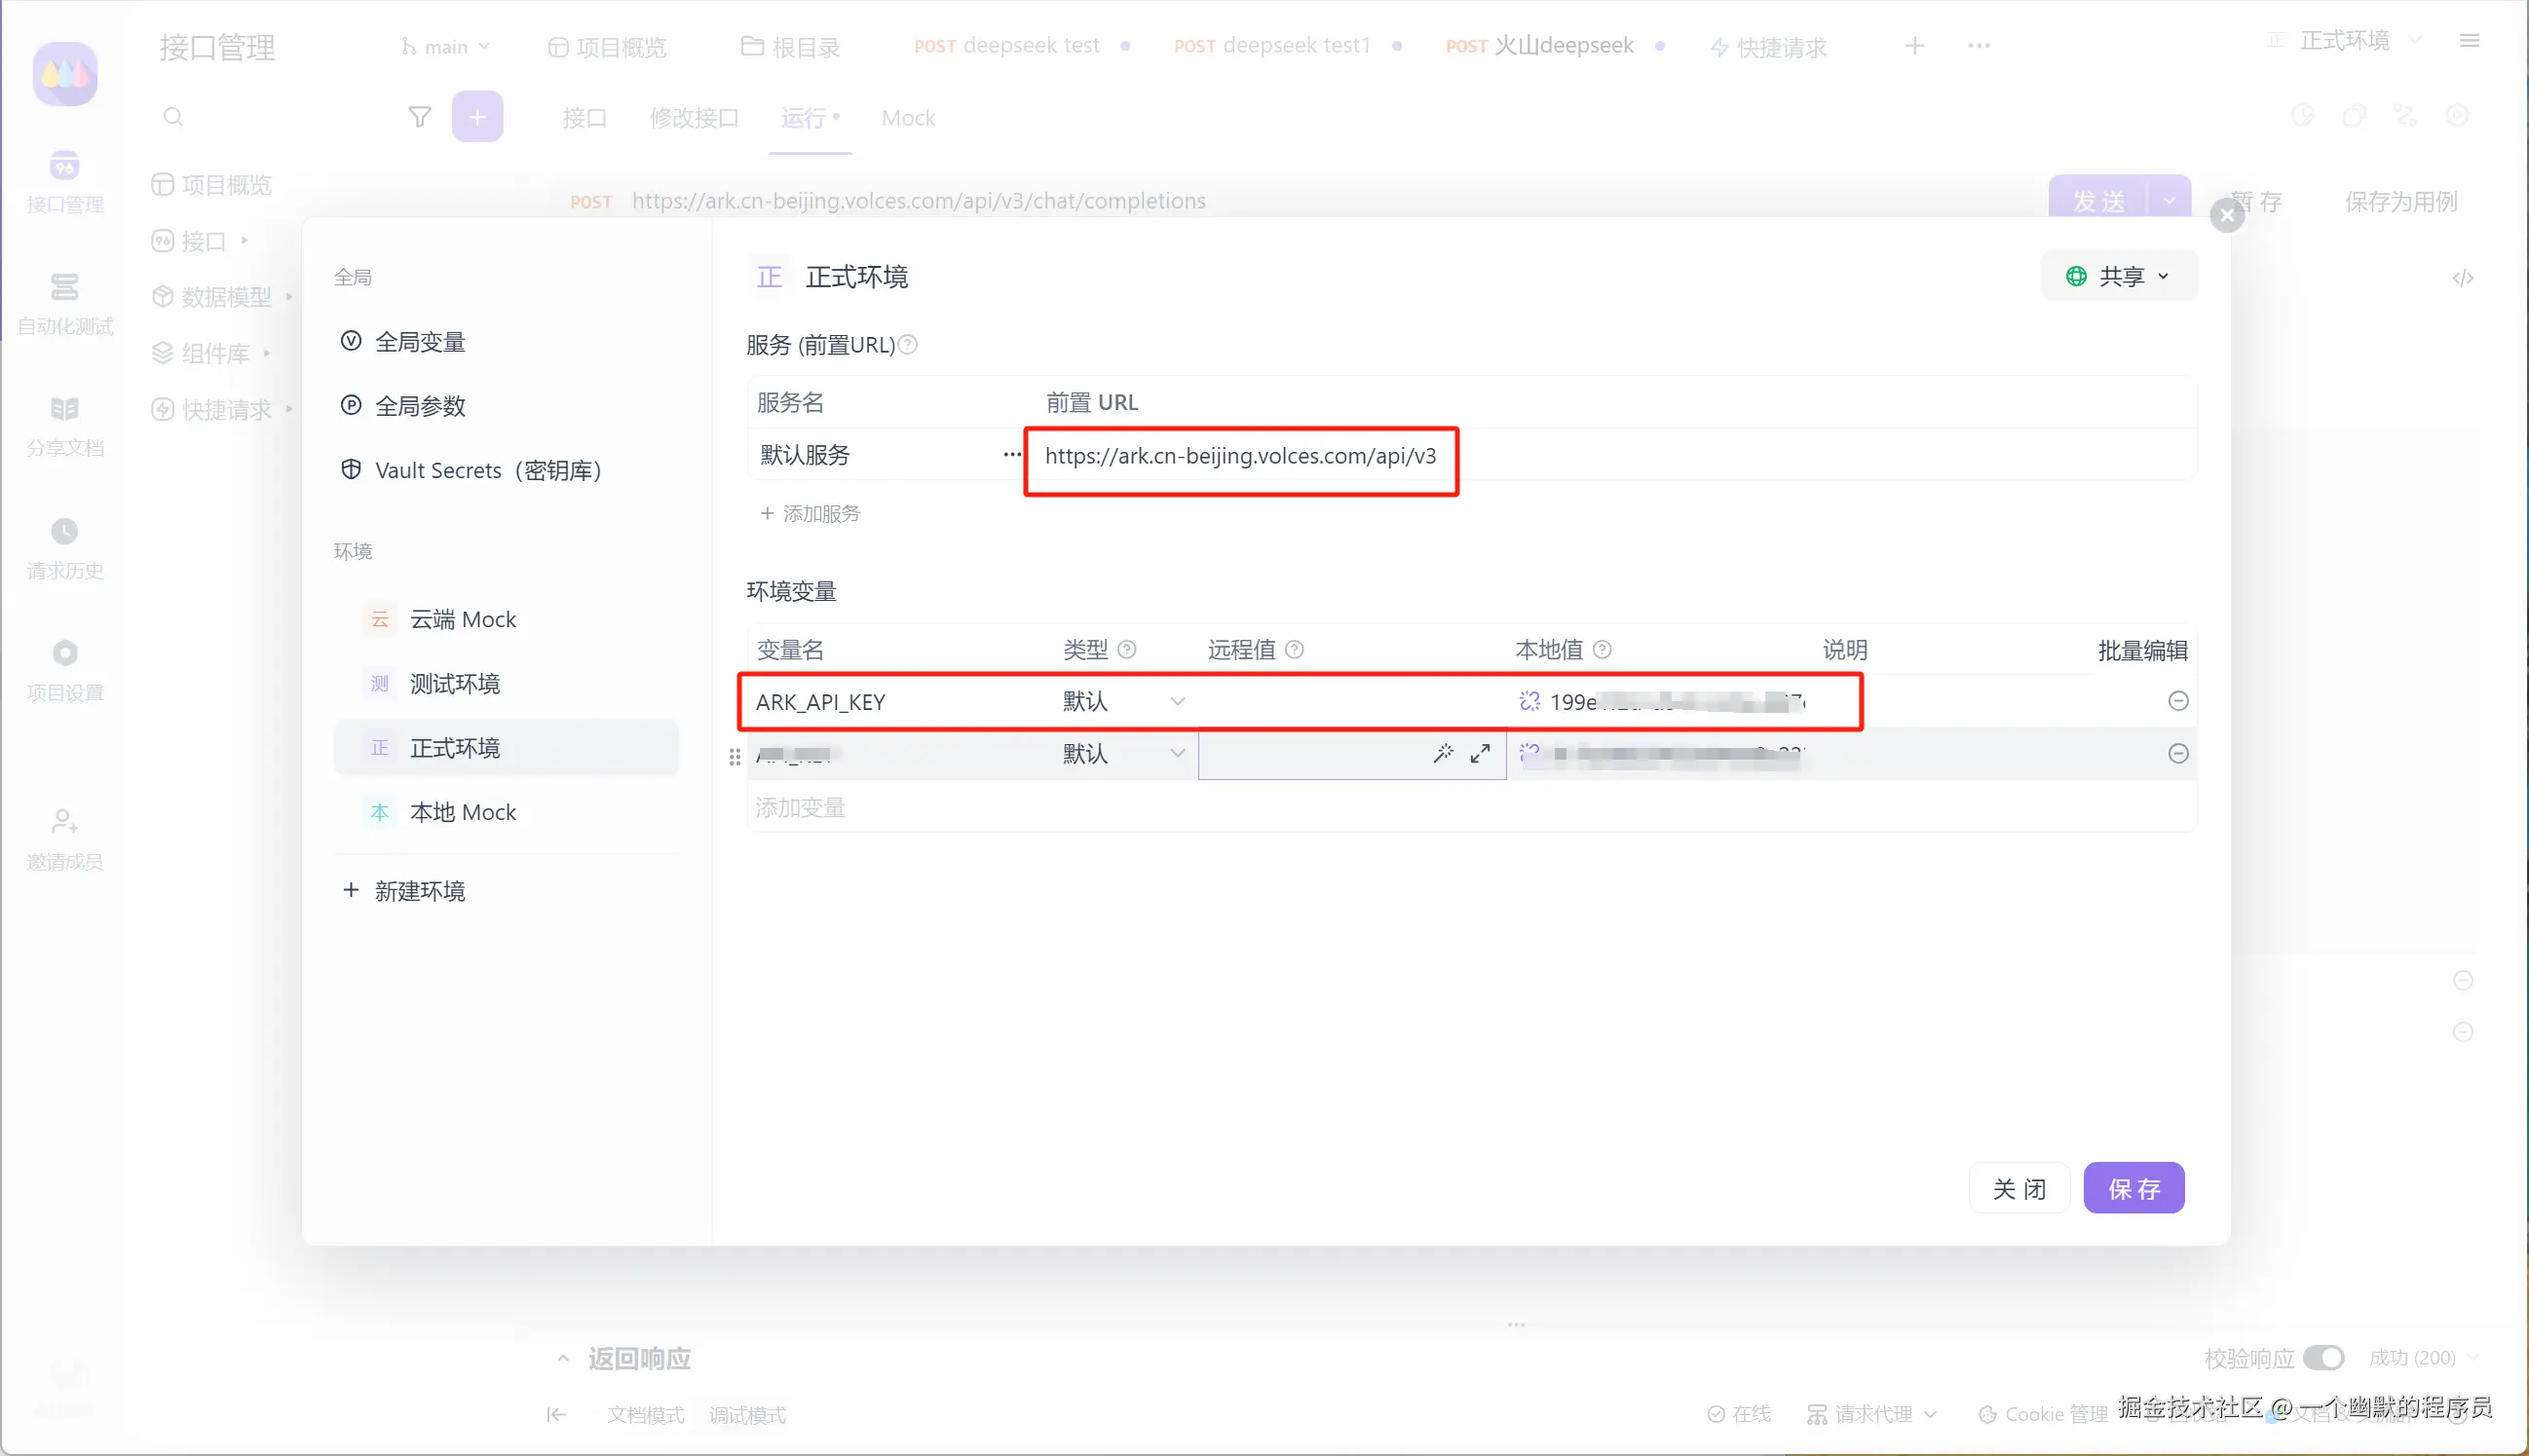Click the expand icon in remote value field
The width and height of the screenshot is (2529, 1456).
[1480, 753]
